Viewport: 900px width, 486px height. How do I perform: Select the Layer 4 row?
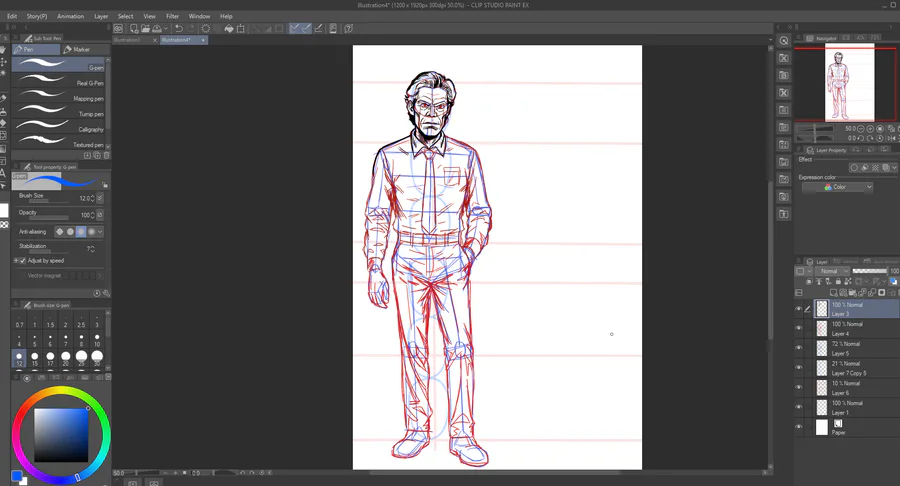pos(856,329)
